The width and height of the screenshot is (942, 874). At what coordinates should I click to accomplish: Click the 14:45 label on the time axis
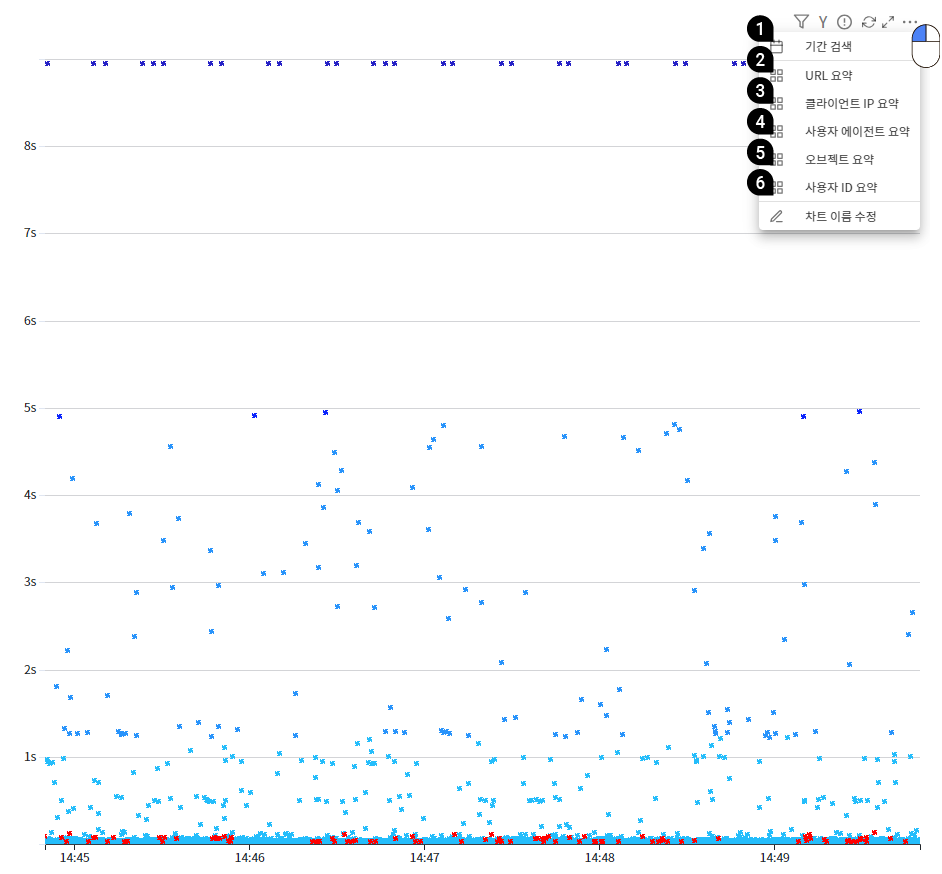coord(74,858)
